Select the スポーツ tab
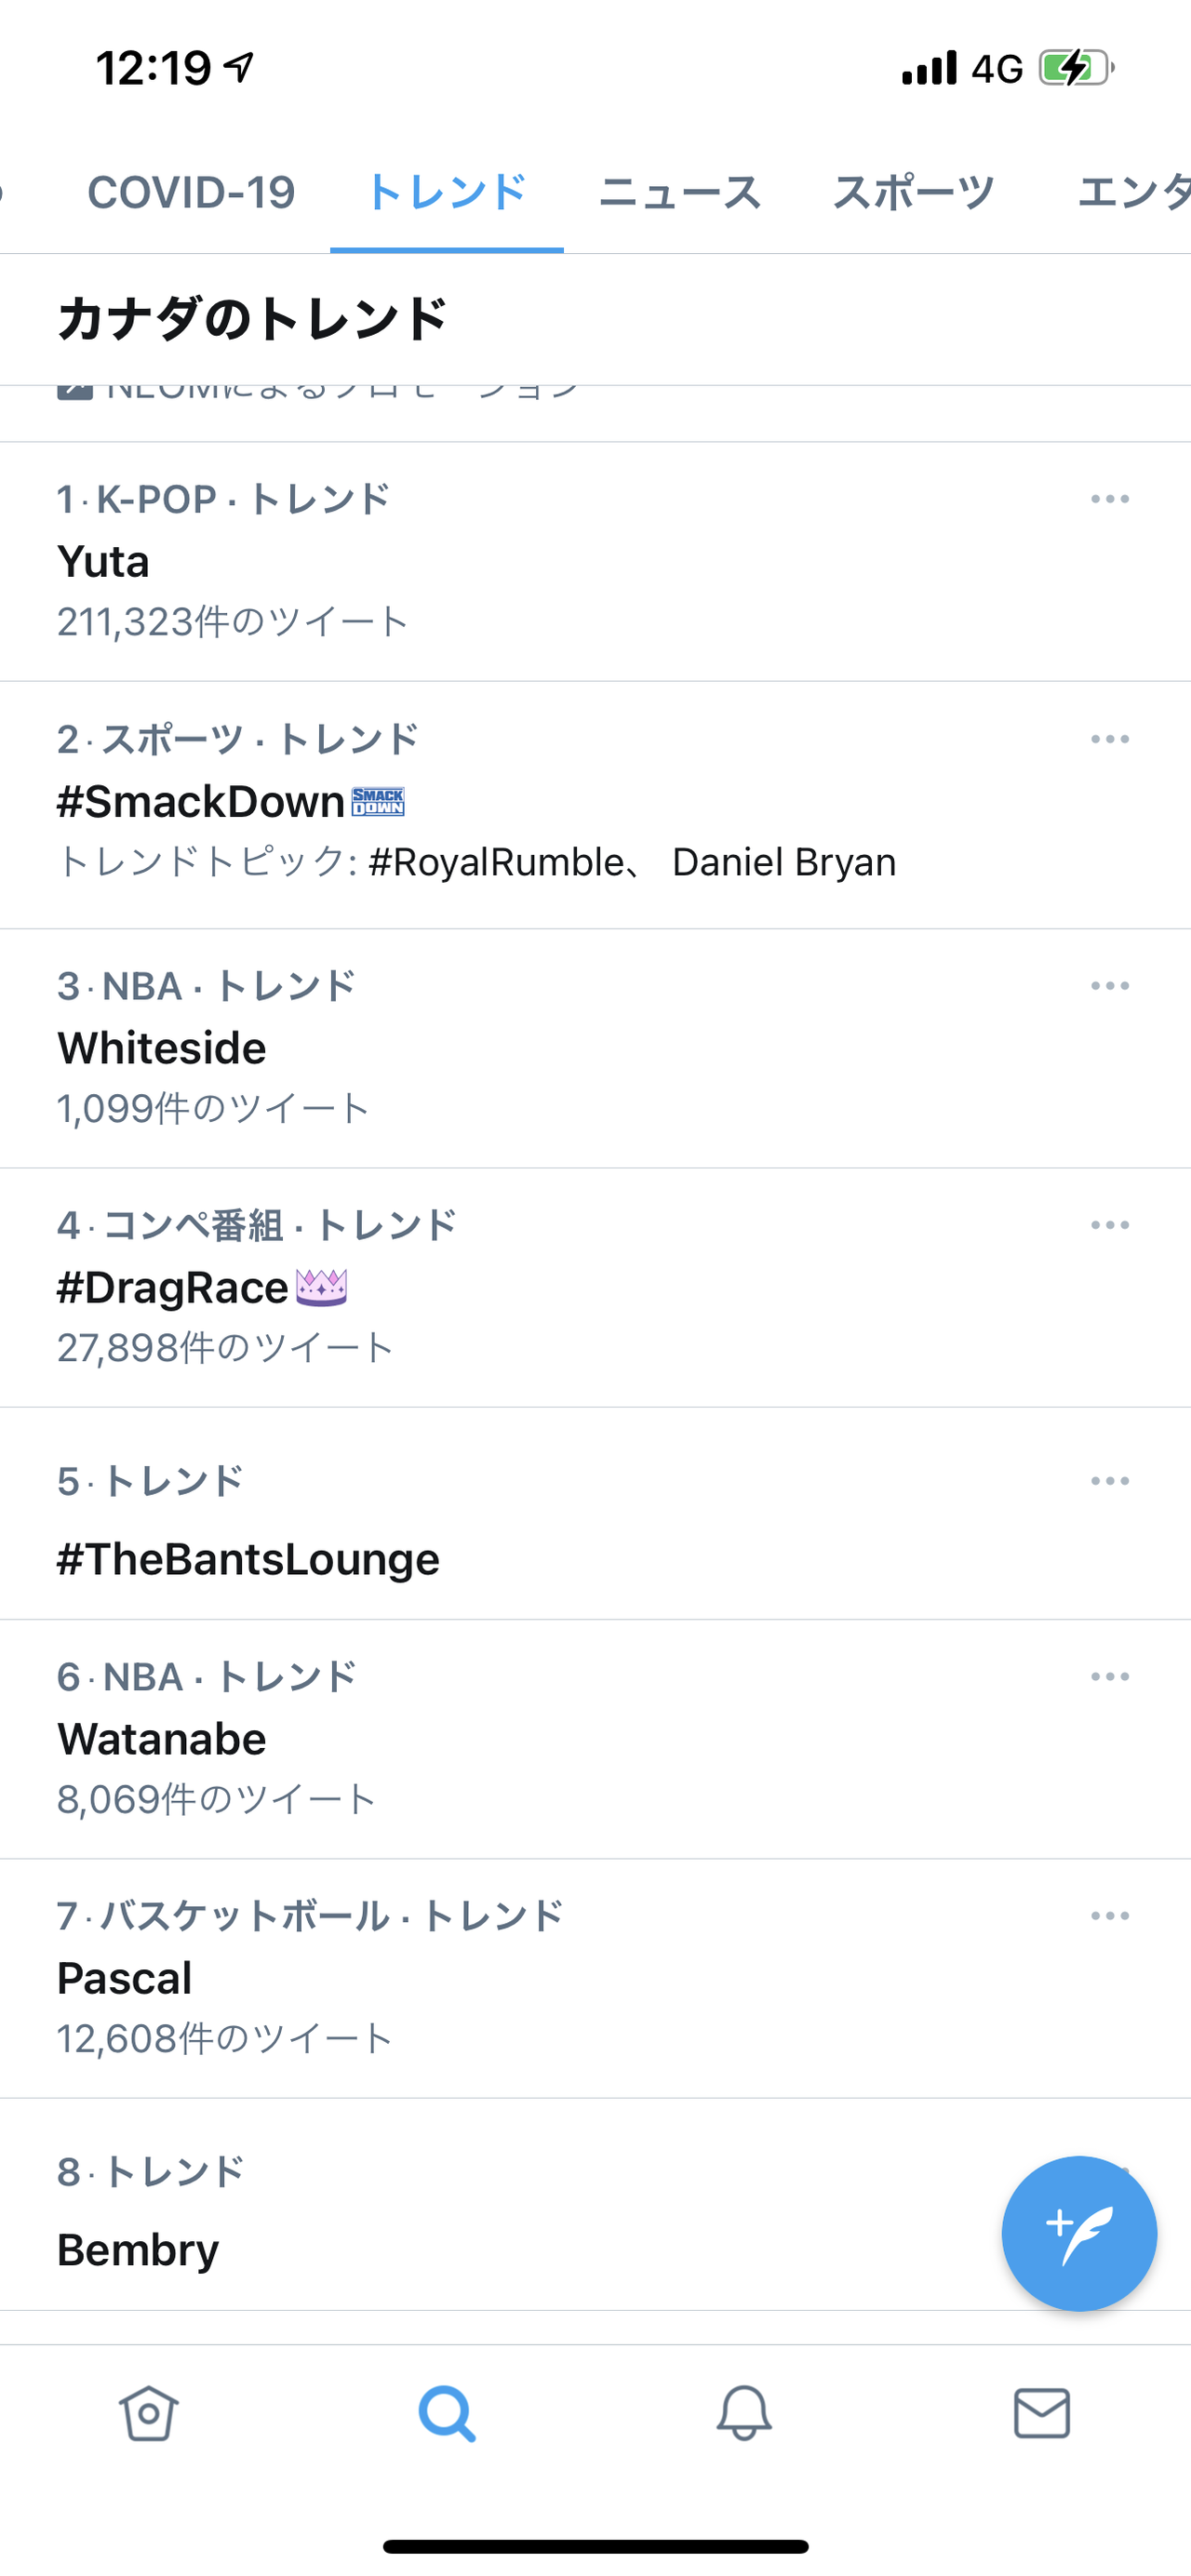Screen dimensions: 1191x2576 [x=913, y=192]
